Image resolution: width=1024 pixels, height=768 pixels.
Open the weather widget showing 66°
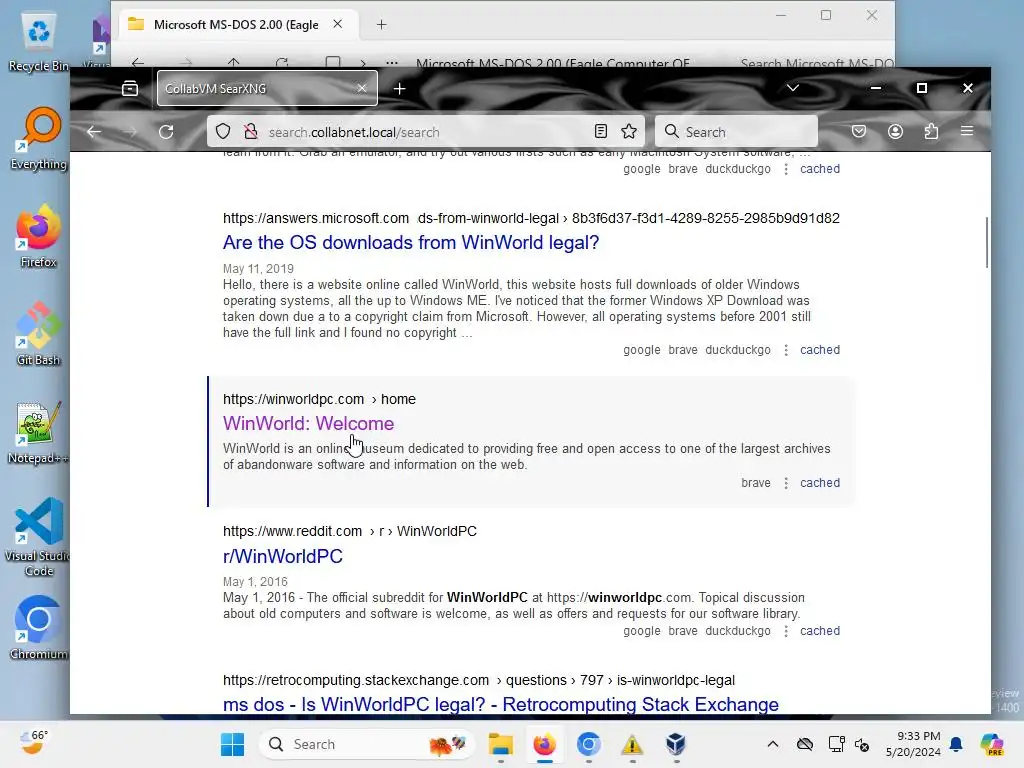tap(33, 743)
